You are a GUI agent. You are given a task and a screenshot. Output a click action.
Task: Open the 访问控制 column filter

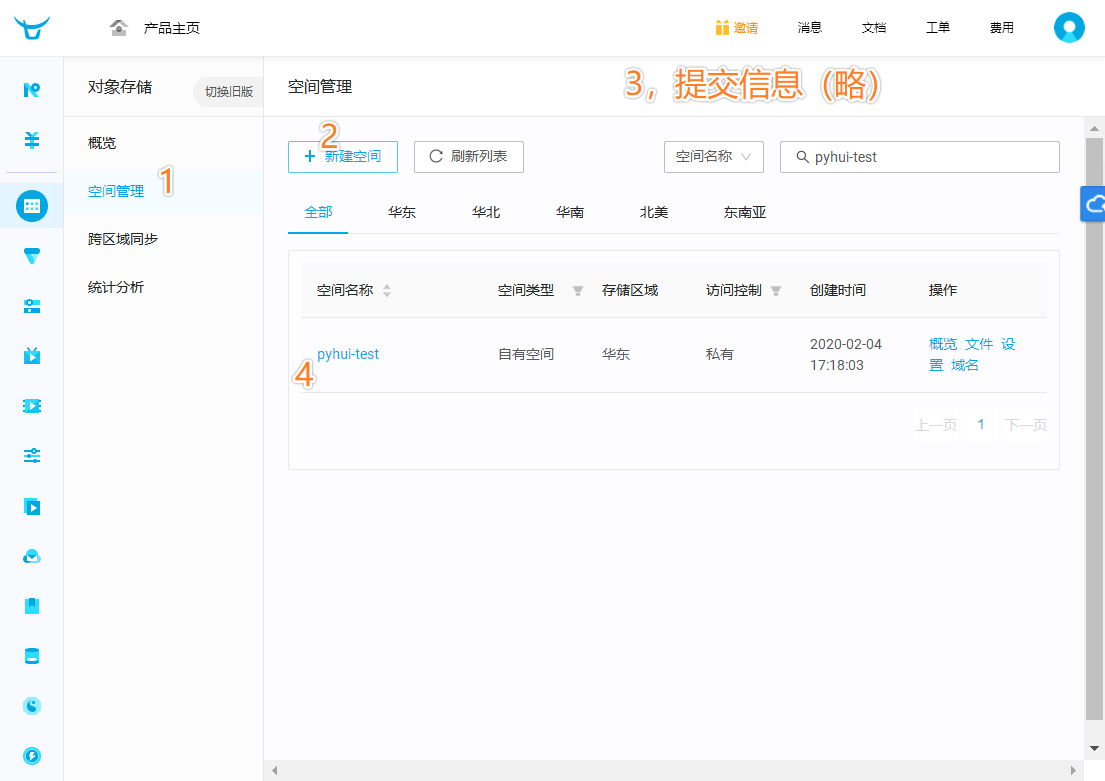point(775,290)
